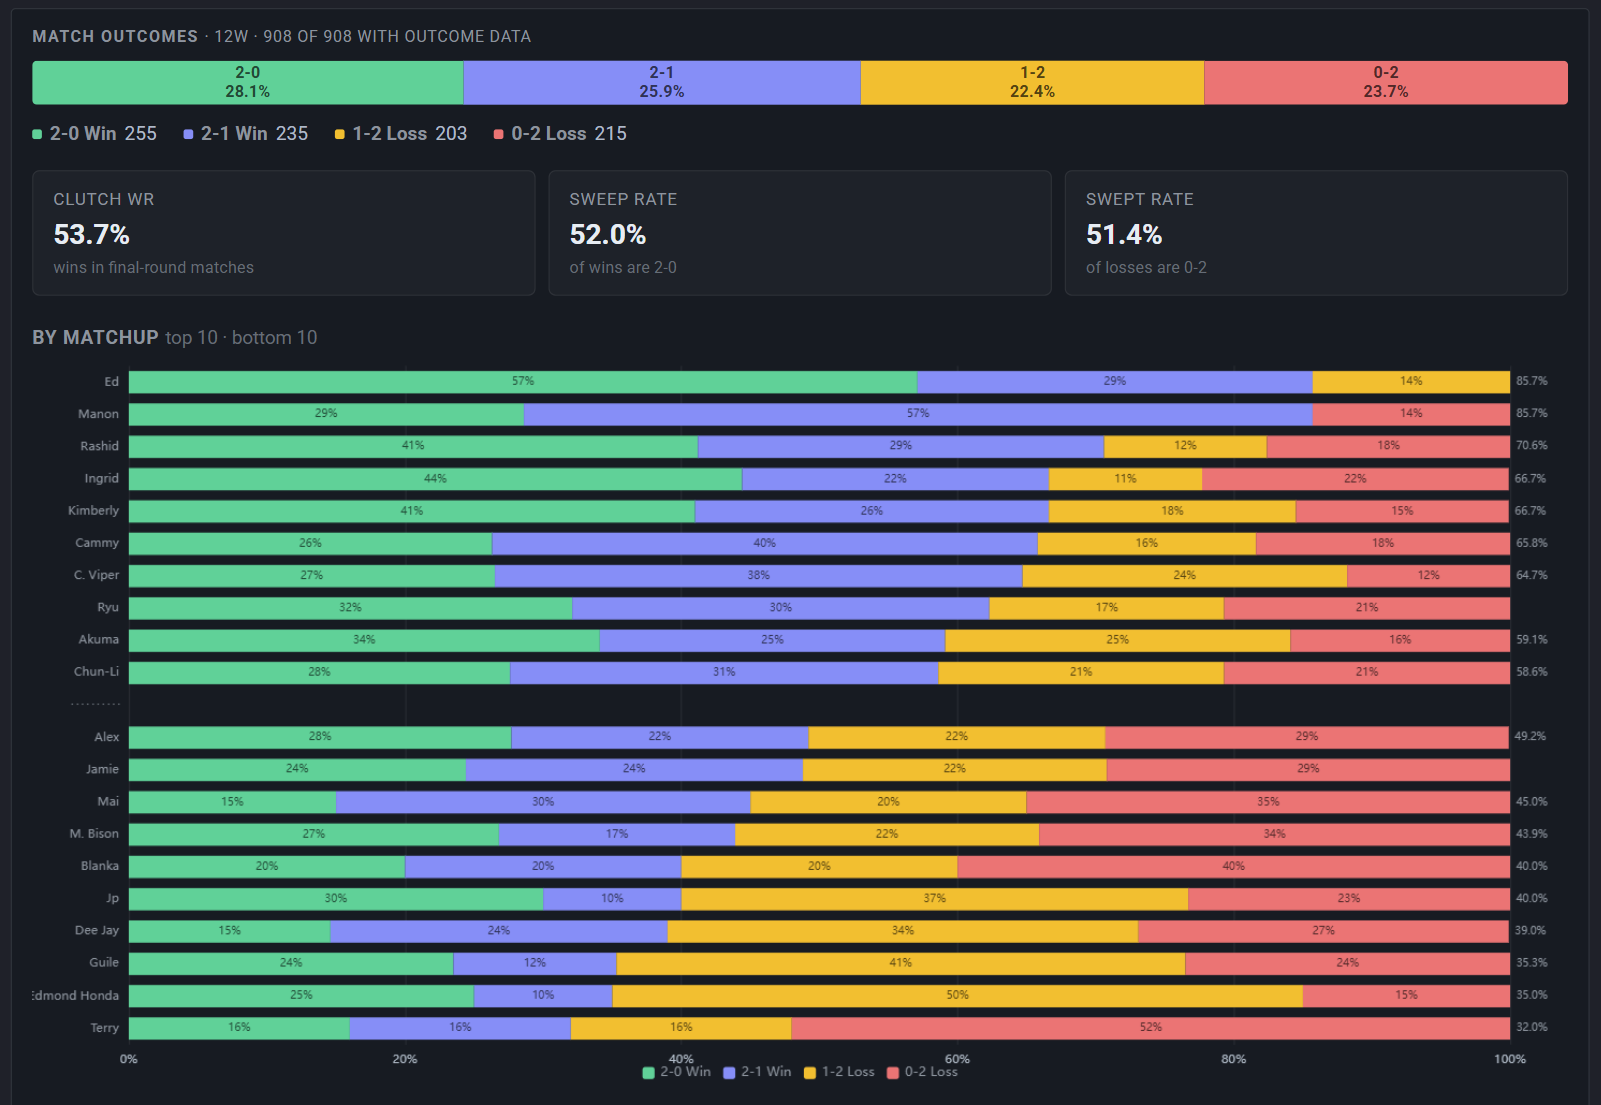Click the red 0-2 23.7% summary bar segment
The image size is (1601, 1105).
point(1386,82)
